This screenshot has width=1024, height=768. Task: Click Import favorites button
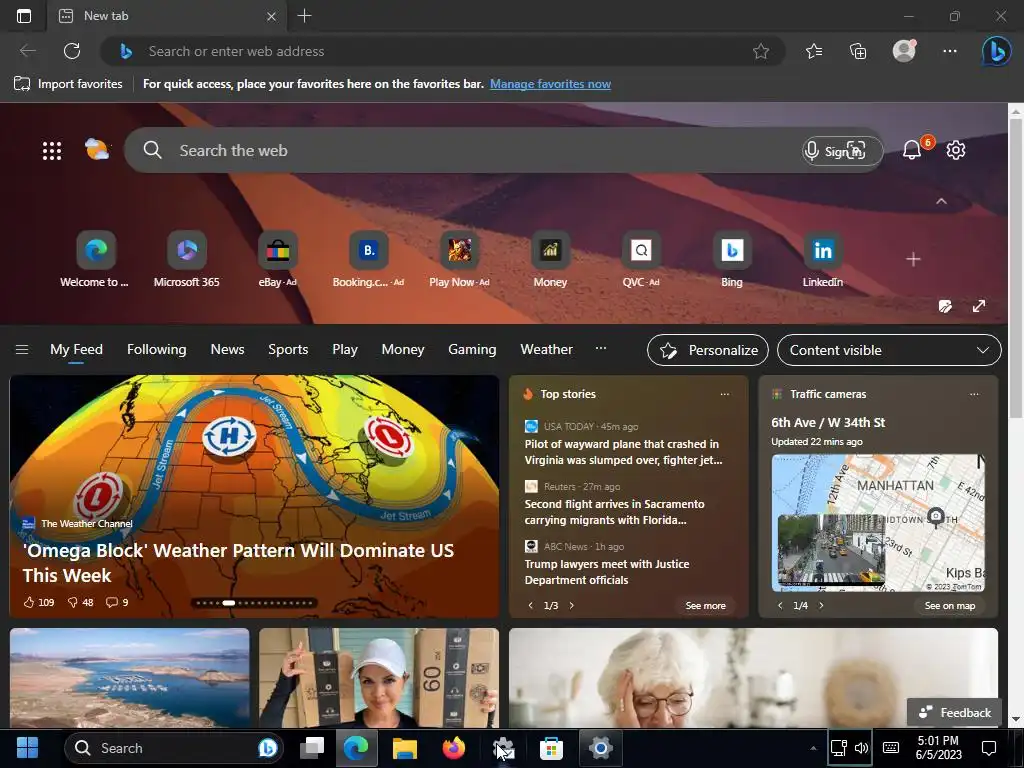pyautogui.click(x=68, y=84)
